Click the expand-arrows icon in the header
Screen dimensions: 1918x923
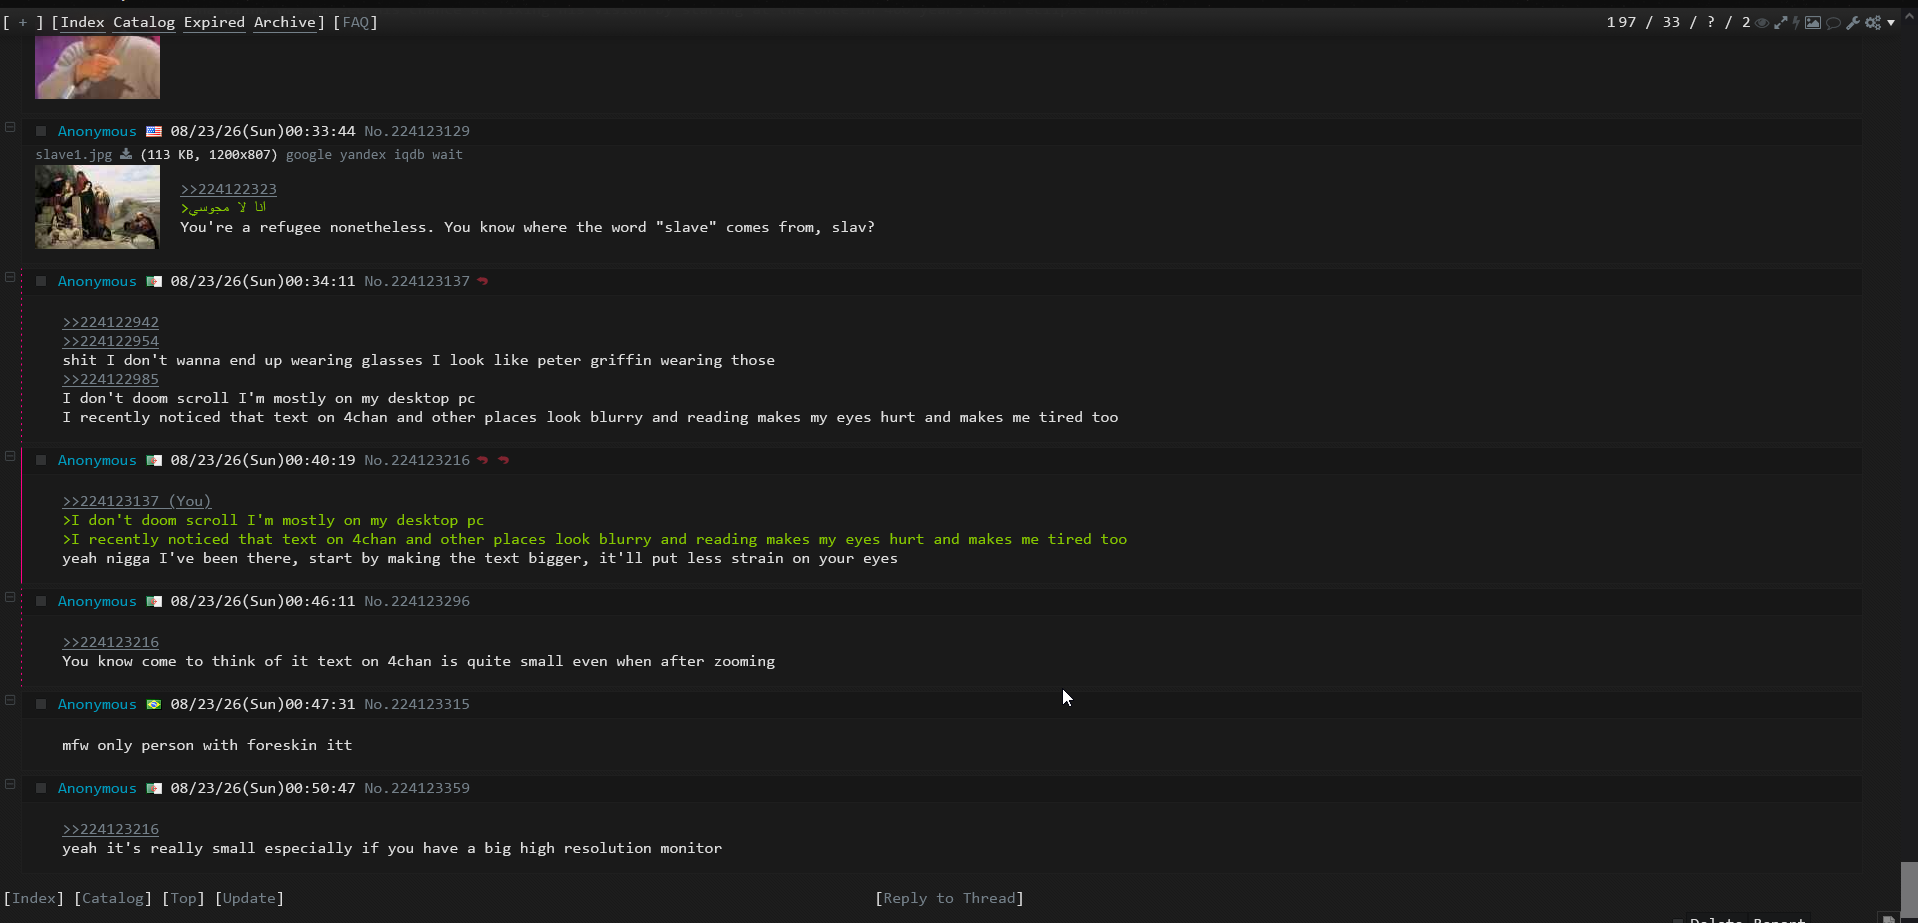coord(1780,23)
